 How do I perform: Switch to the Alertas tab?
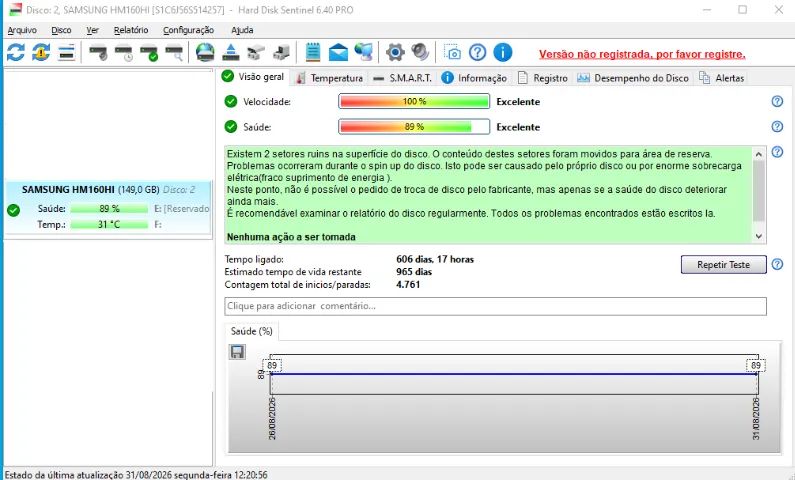click(721, 78)
